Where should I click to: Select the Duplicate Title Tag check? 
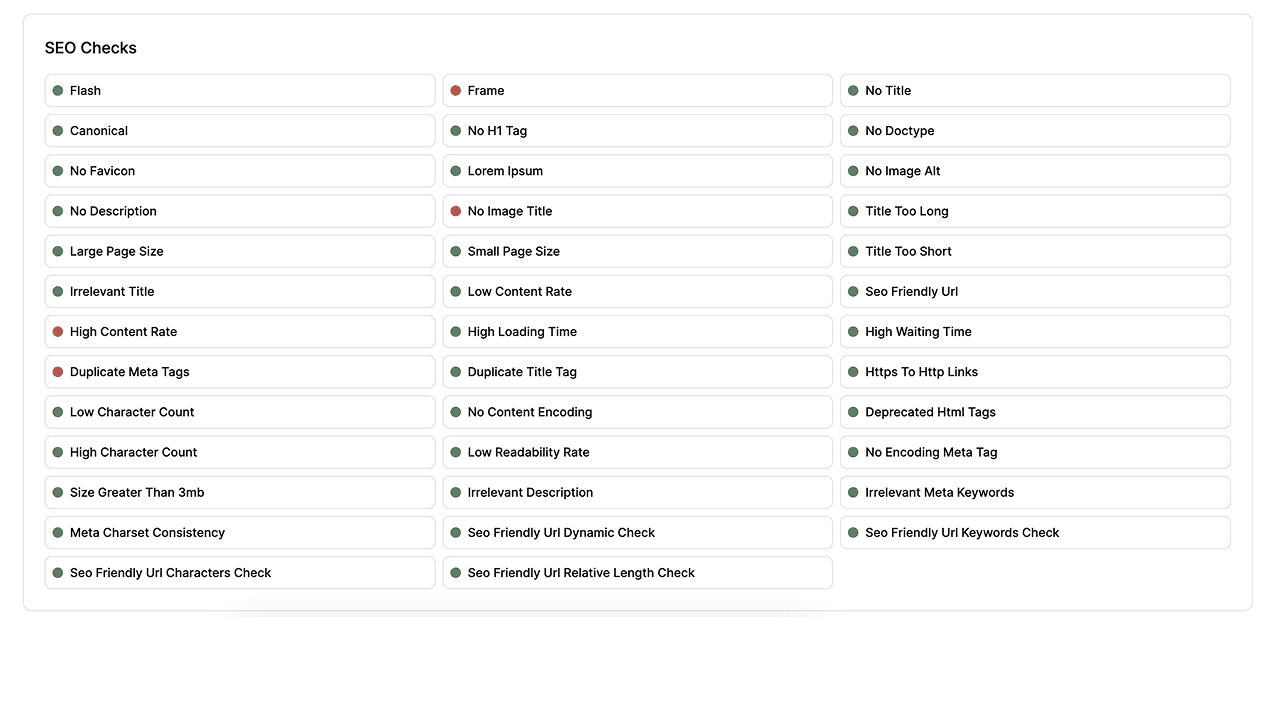638,371
